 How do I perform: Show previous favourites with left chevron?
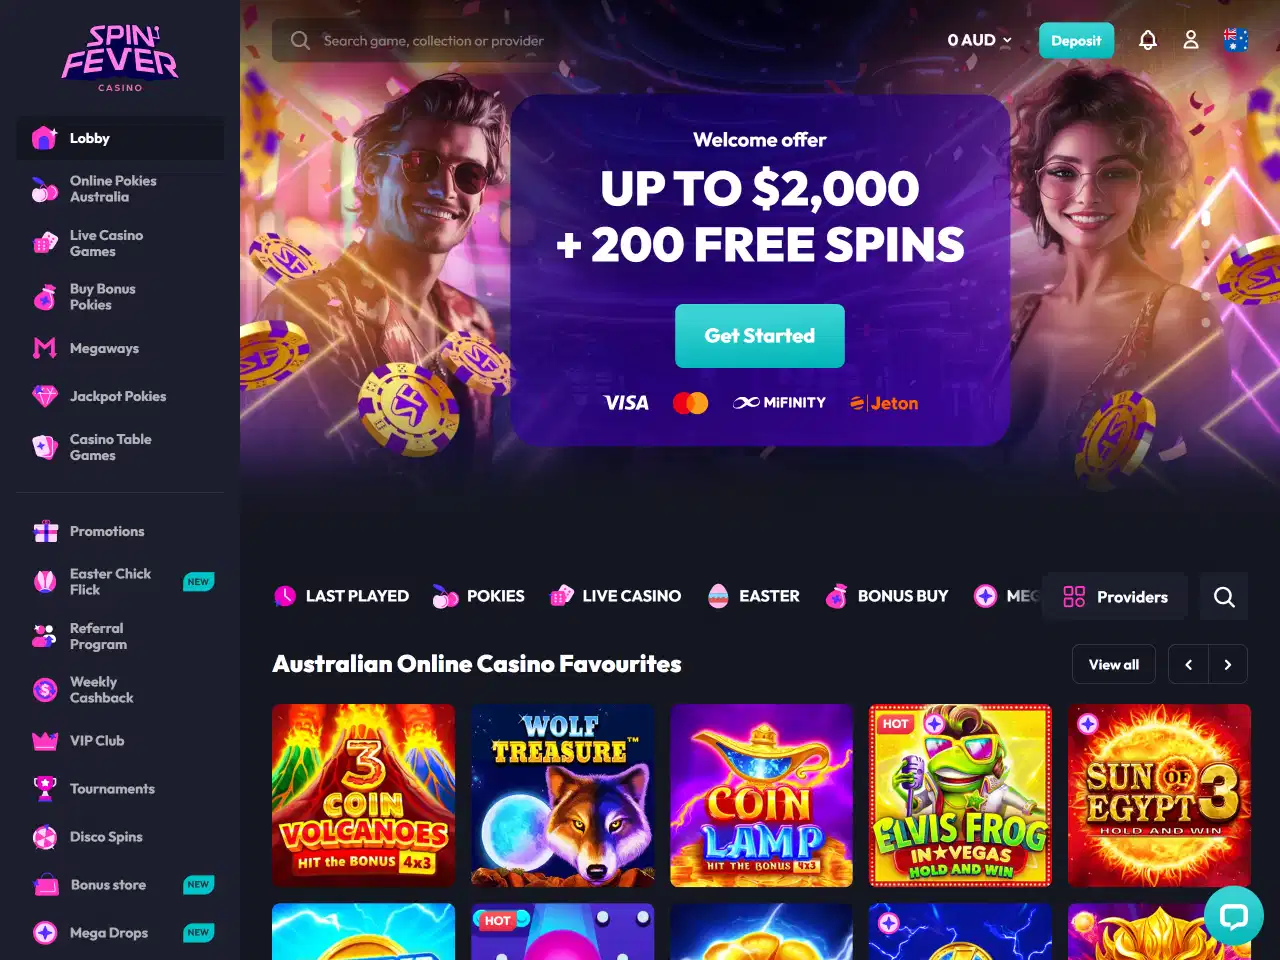(x=1188, y=664)
